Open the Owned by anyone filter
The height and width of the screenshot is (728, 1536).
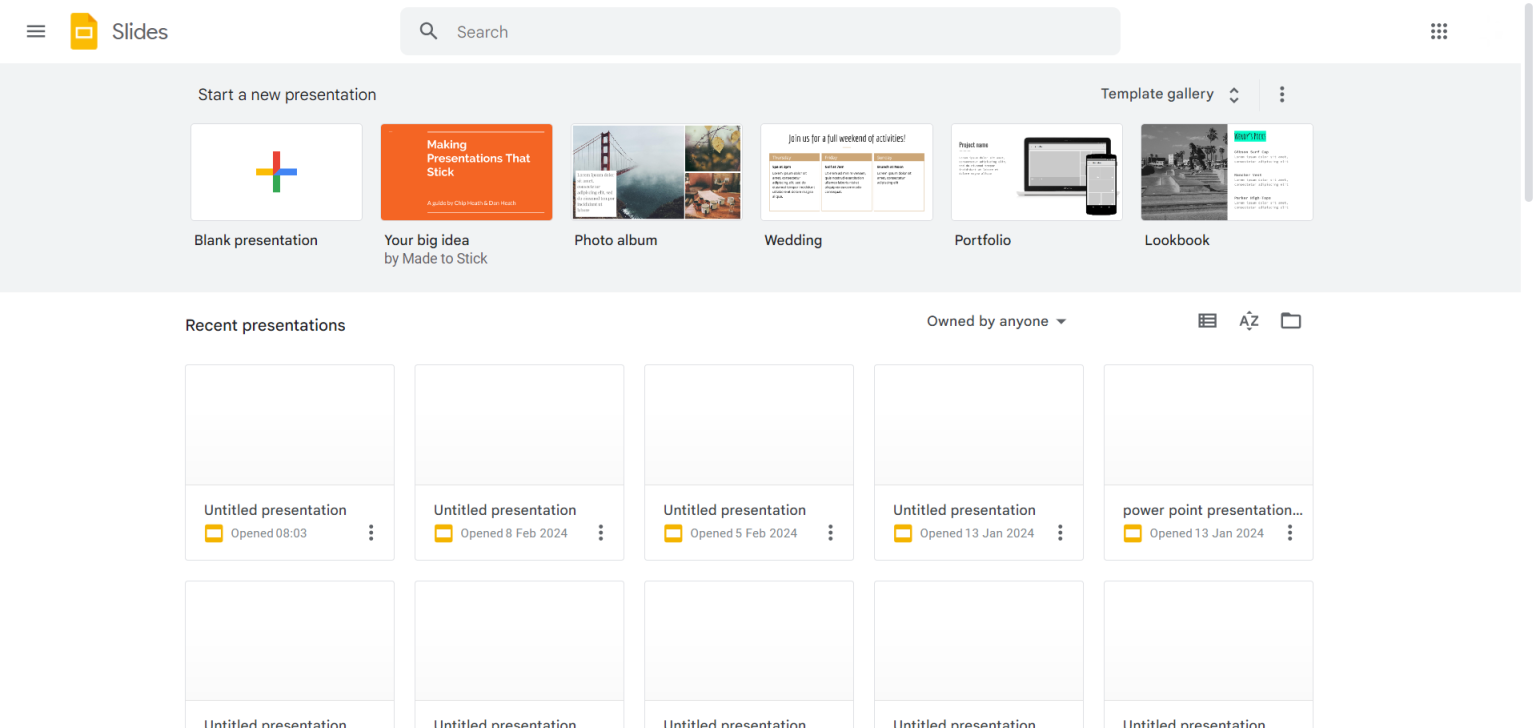tap(996, 321)
